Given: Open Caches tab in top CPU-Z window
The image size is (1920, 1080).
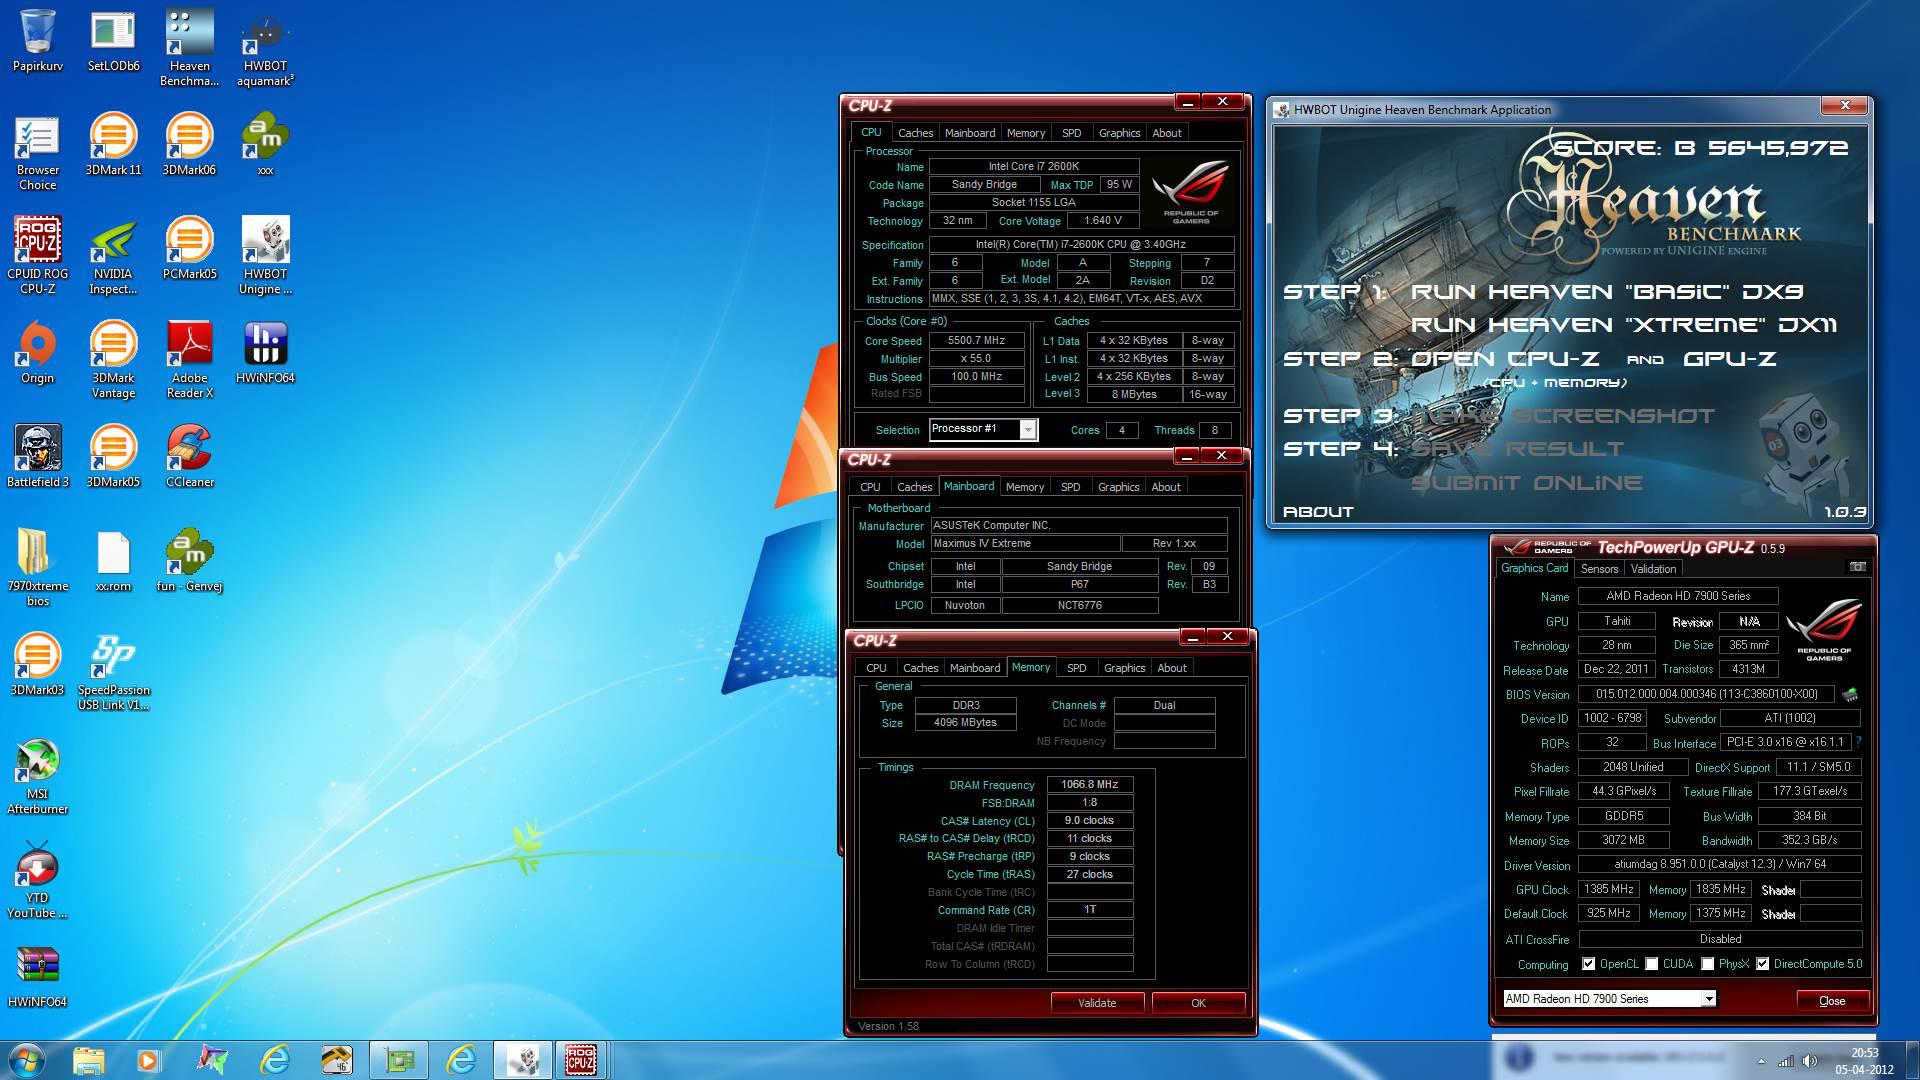Looking at the screenshot, I should click(x=915, y=133).
